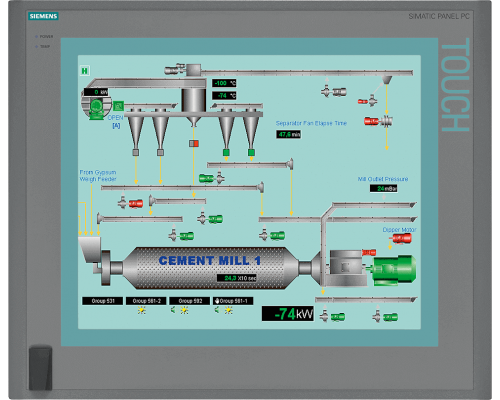Screen dimensions: 500x400
Task: Open the Group 531 button
Action: pyautogui.click(x=102, y=301)
